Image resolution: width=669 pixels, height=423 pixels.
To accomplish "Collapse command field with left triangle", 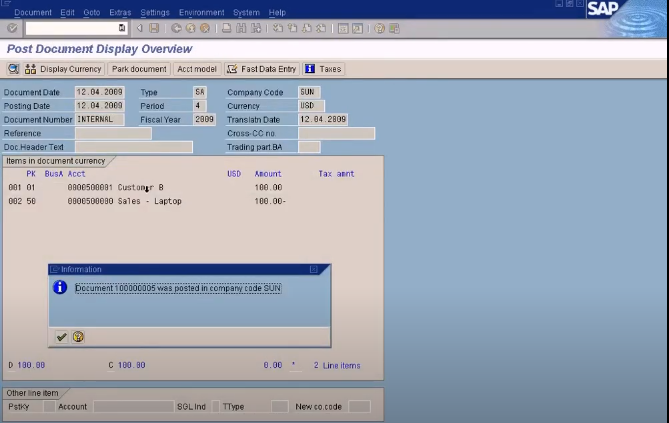I will (x=140, y=28).
